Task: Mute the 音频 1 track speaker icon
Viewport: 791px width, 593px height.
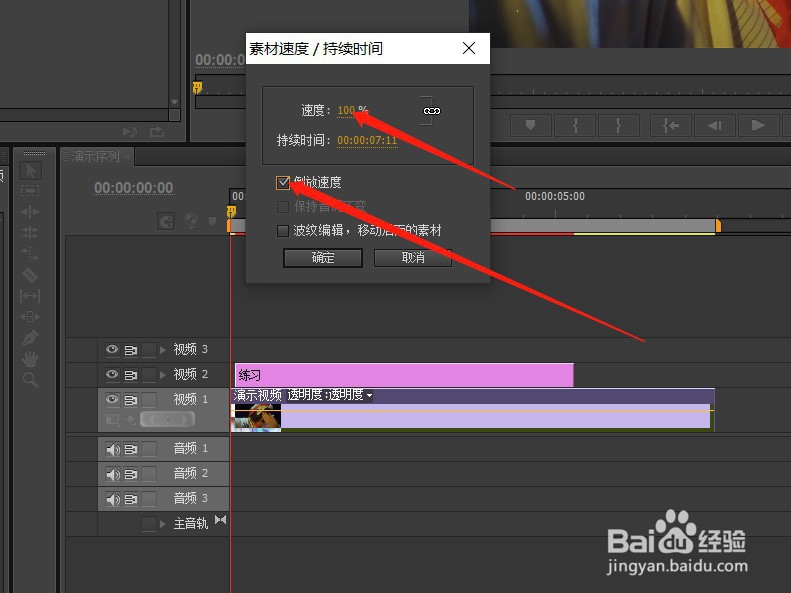Action: tap(112, 449)
